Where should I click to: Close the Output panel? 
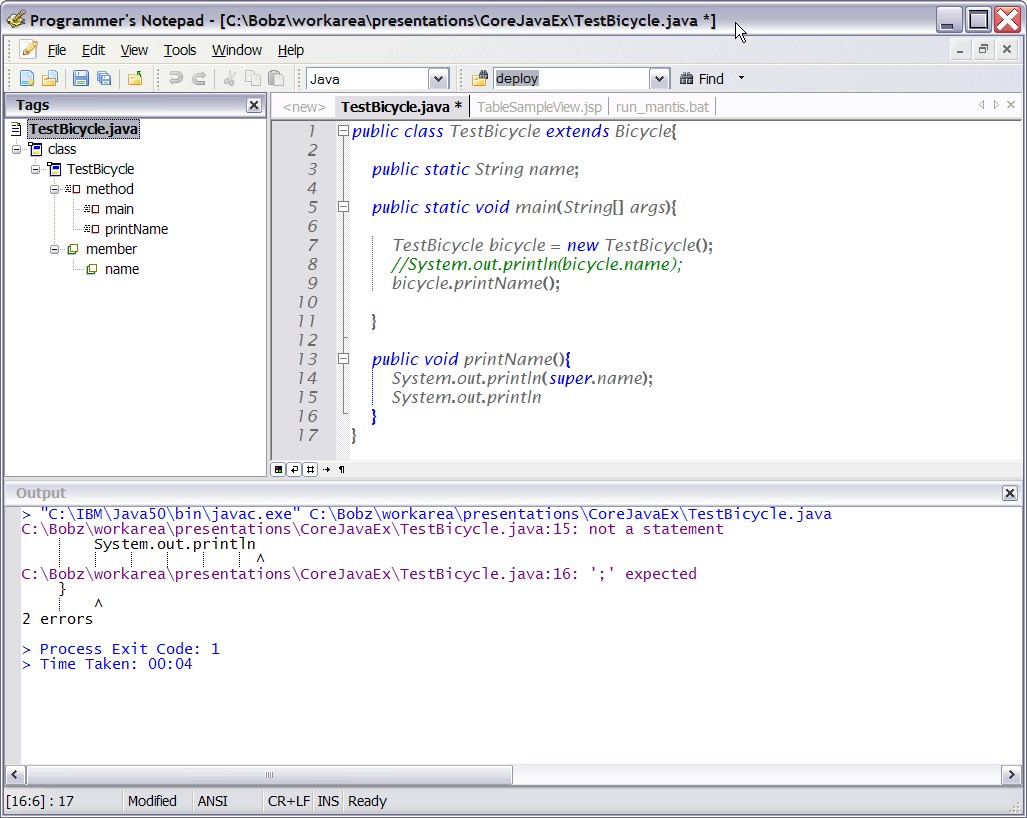click(1009, 493)
